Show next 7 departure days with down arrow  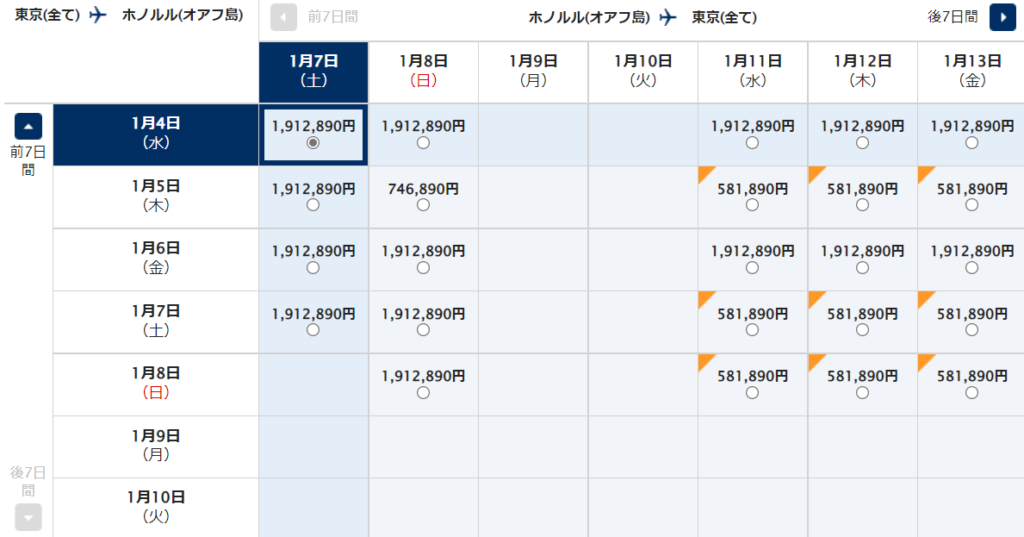tap(28, 517)
